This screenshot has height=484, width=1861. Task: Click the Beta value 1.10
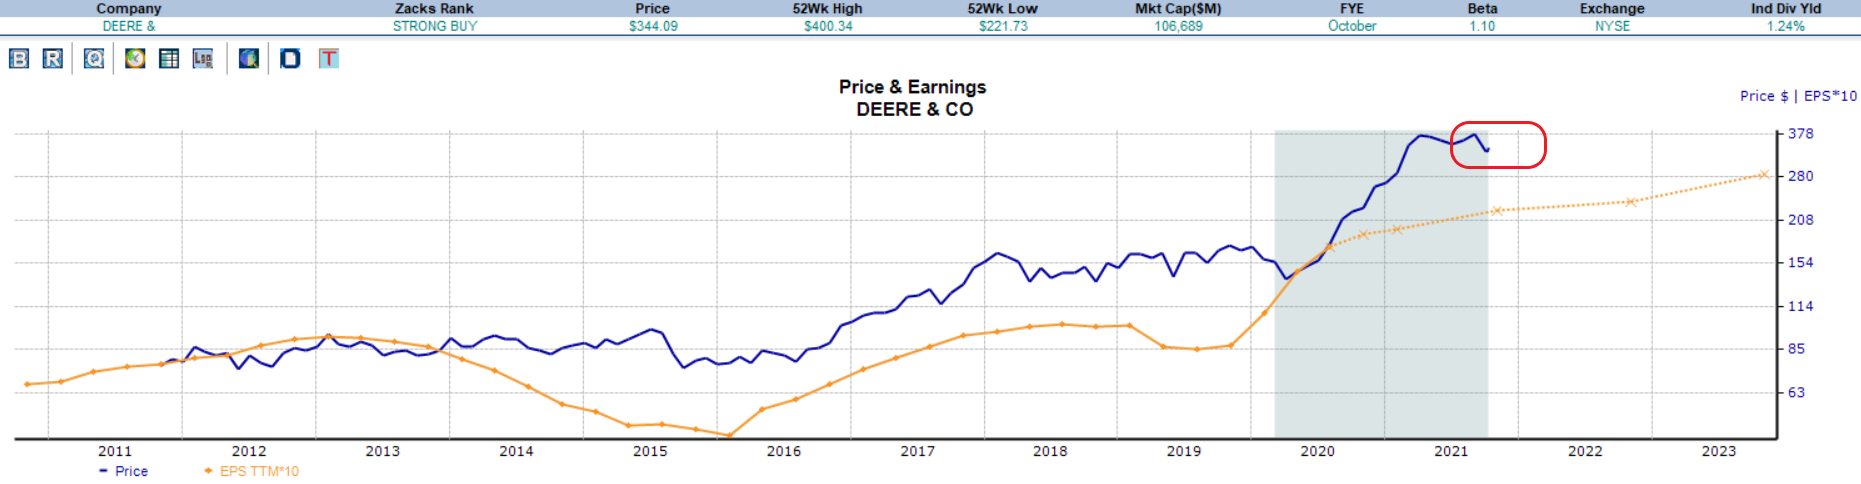(1482, 26)
